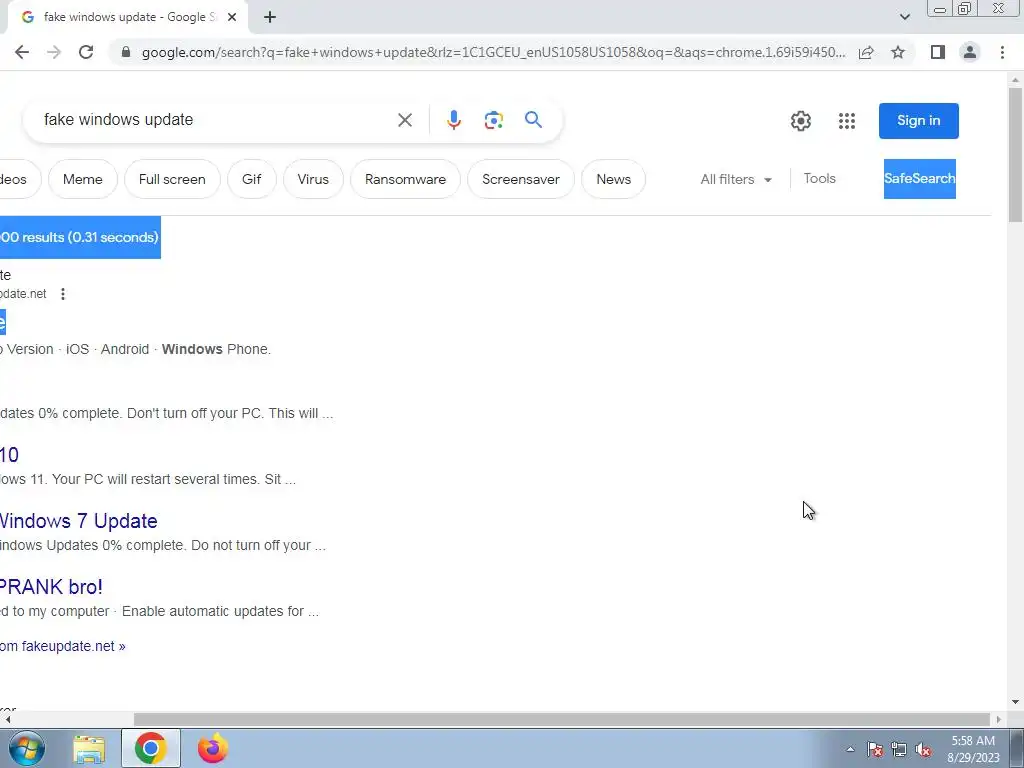Click the browser back arrow
Screen dimensions: 1024x768
22,52
